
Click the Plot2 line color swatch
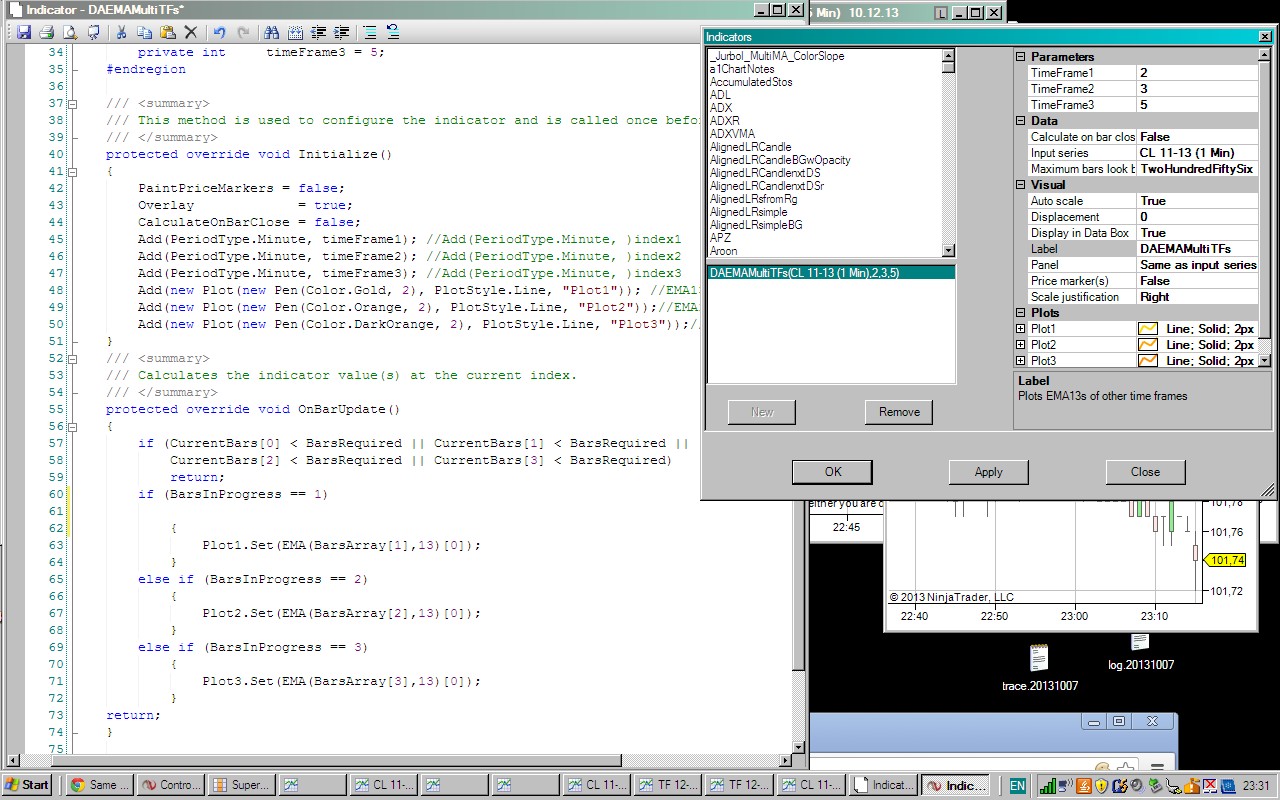(1149, 345)
